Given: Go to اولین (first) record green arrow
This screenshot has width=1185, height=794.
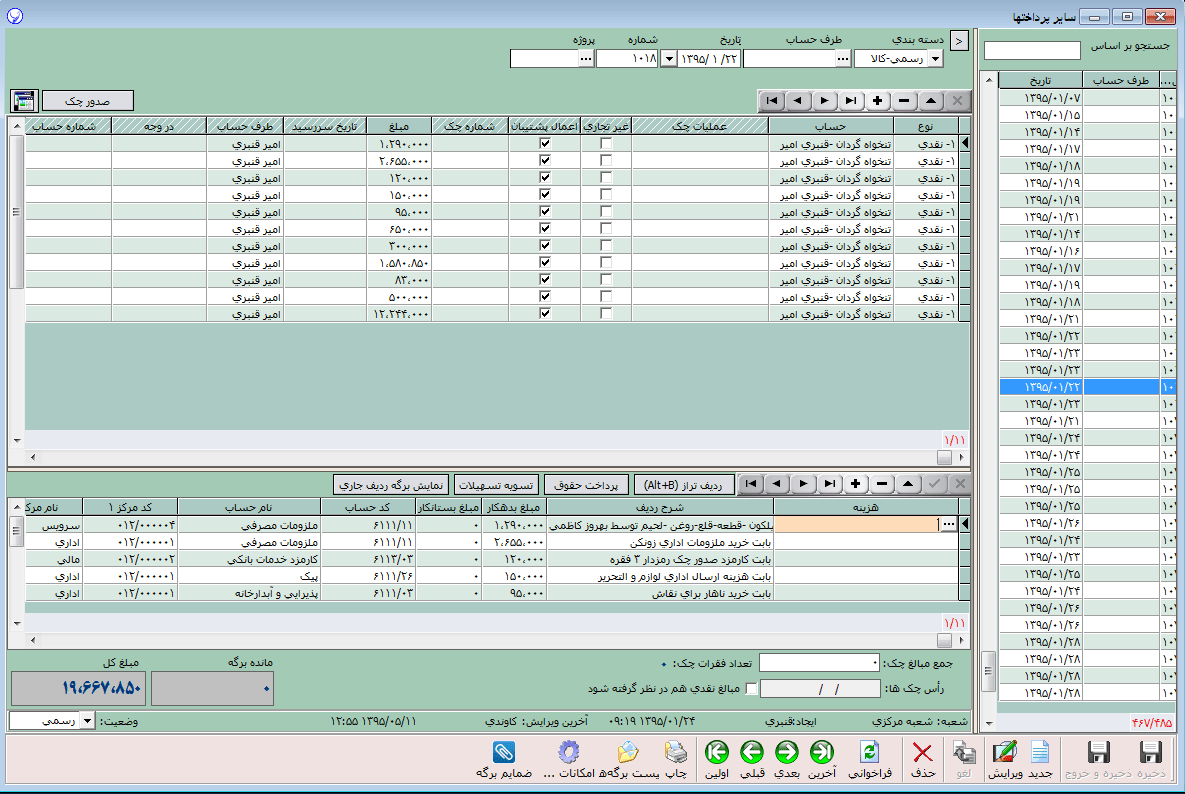Looking at the screenshot, I should pos(716,752).
